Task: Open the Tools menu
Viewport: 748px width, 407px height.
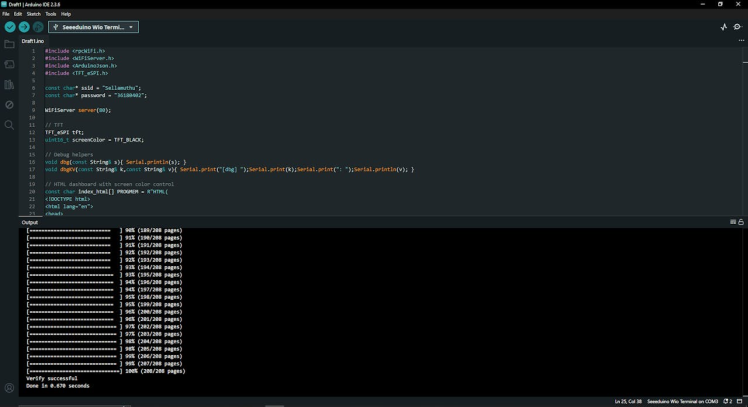Action: pos(51,14)
